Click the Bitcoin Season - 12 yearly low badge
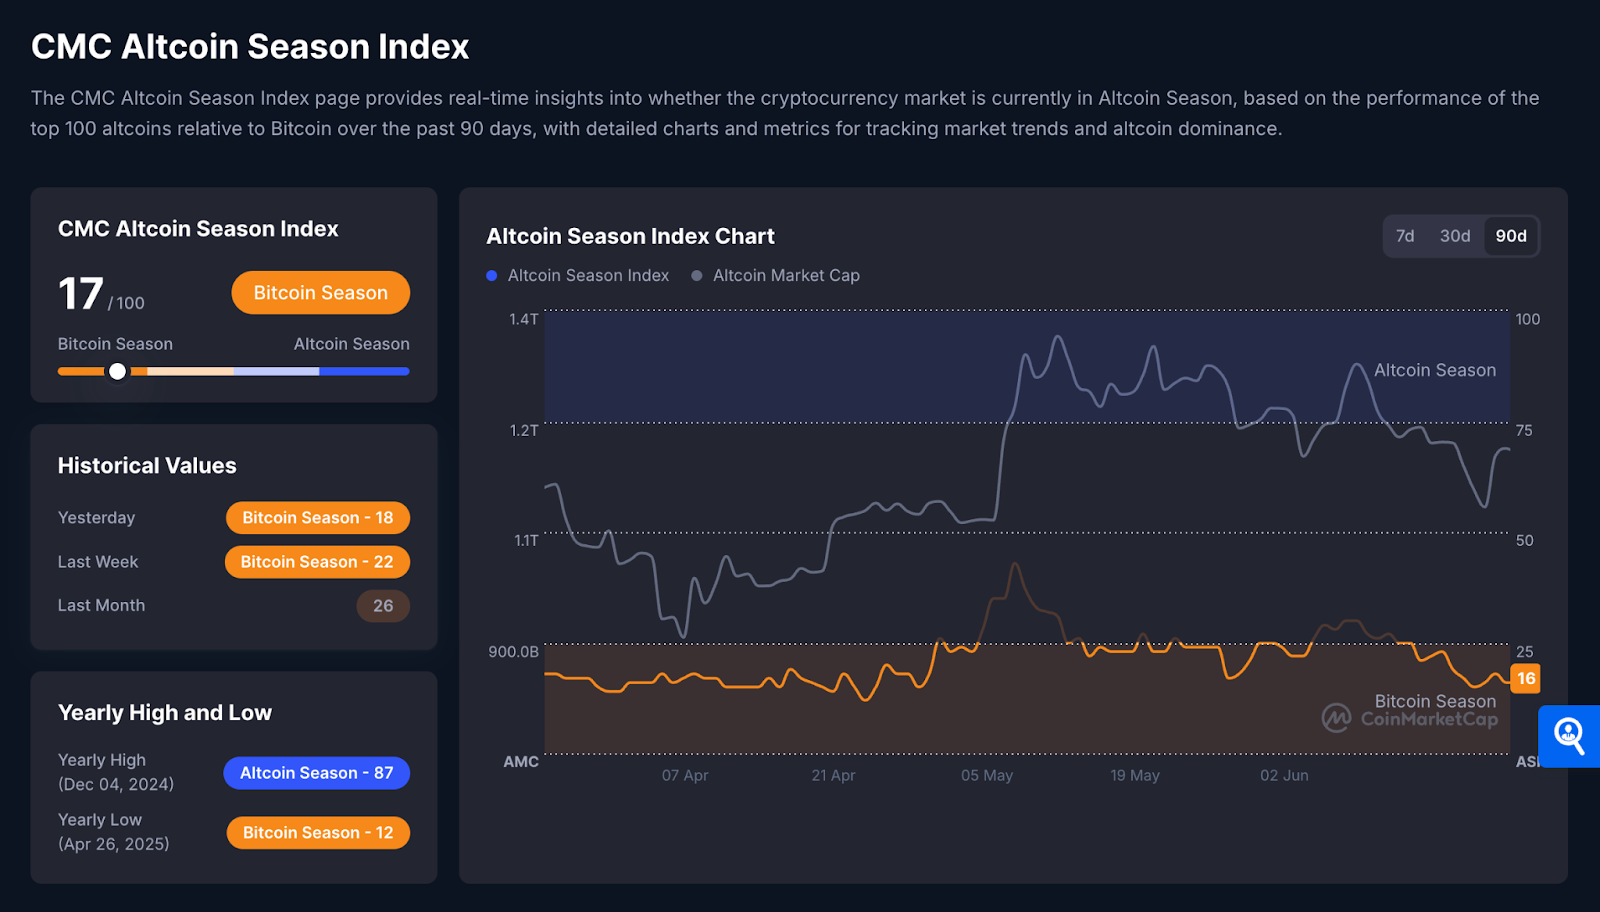 [318, 833]
